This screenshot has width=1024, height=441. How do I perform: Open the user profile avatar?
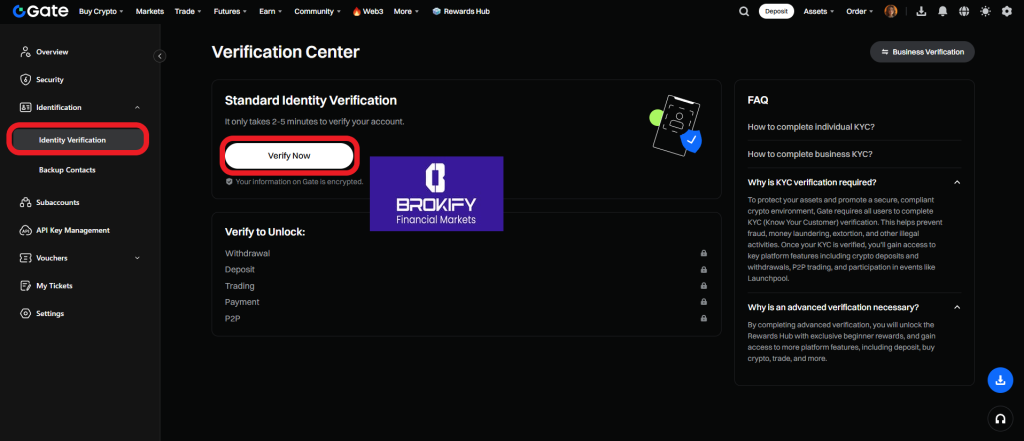tap(891, 12)
